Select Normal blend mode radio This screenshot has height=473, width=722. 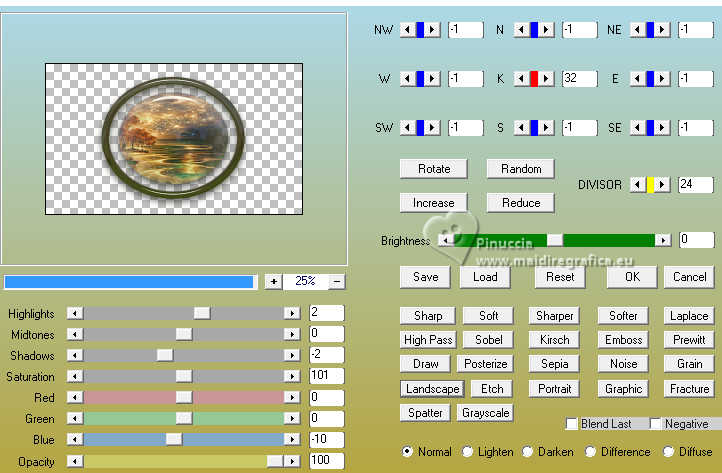tap(407, 451)
